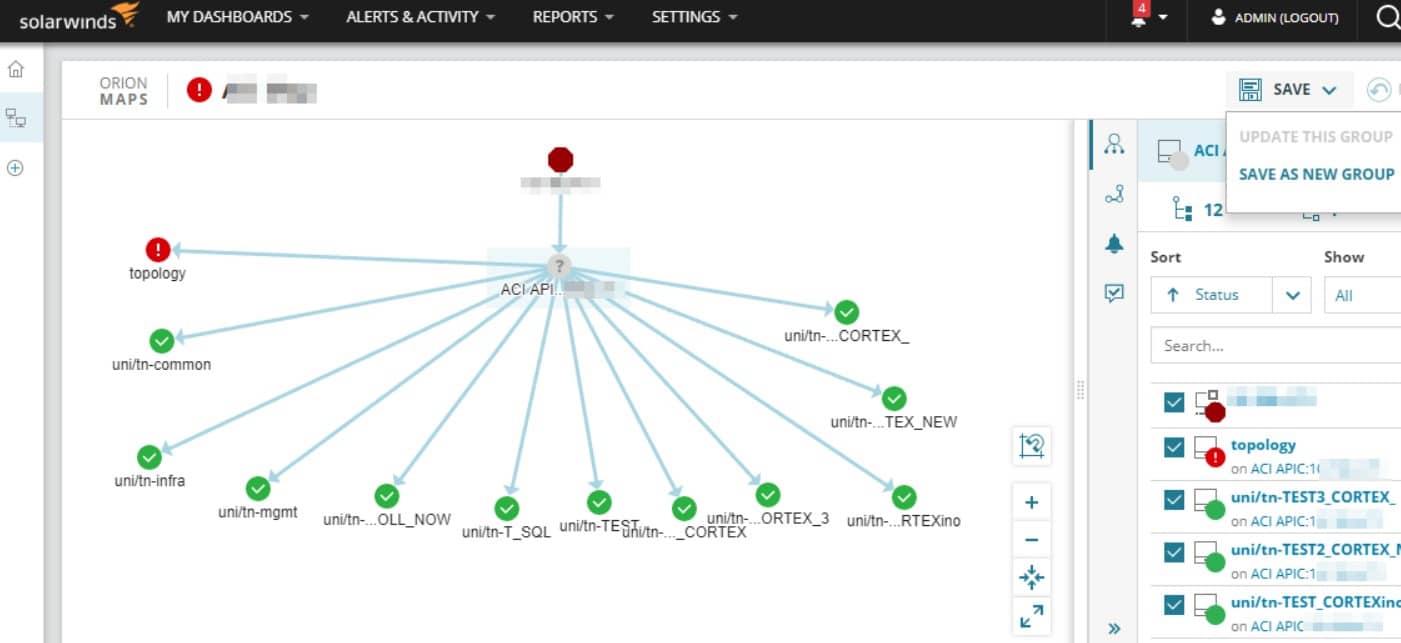
Task: Choose Save As New Group
Action: pyautogui.click(x=1316, y=174)
